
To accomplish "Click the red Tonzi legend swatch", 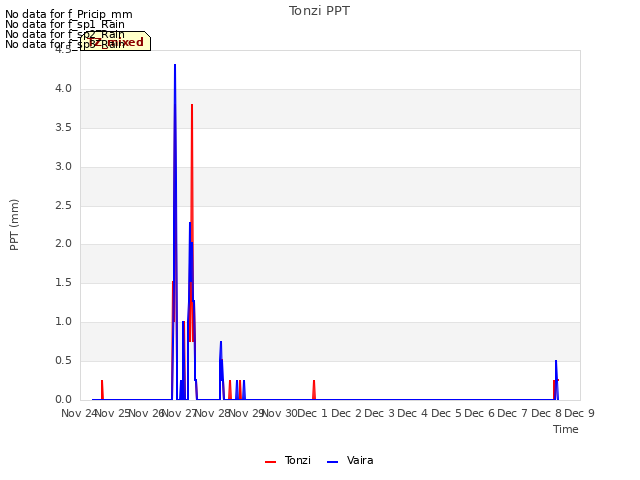I will click(271, 462).
